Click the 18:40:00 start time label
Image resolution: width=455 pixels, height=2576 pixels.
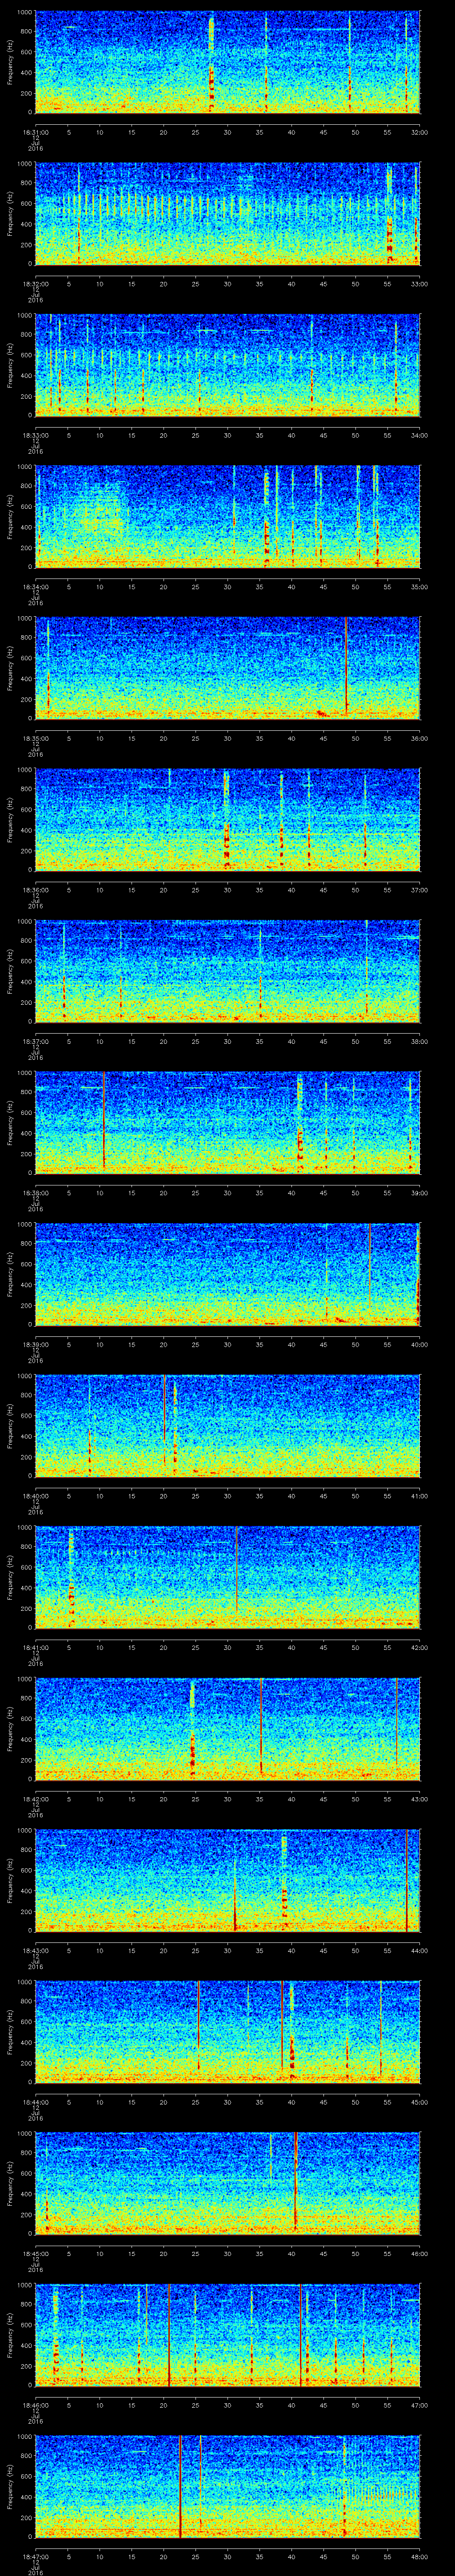(35, 1496)
